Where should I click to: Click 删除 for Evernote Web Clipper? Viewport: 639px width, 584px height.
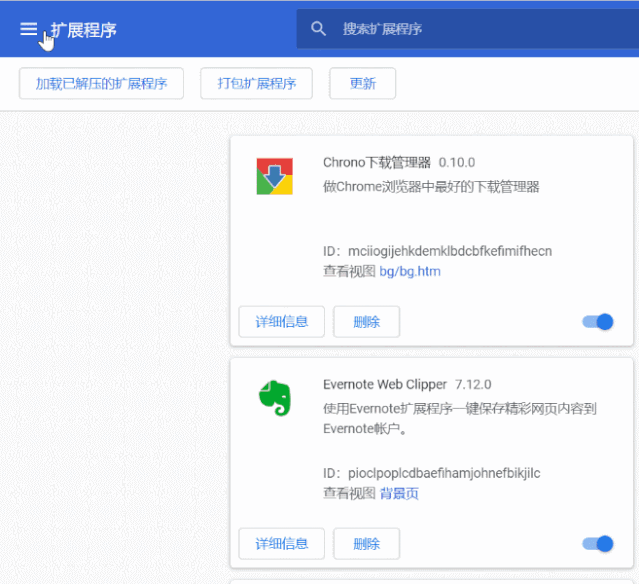[x=366, y=544]
